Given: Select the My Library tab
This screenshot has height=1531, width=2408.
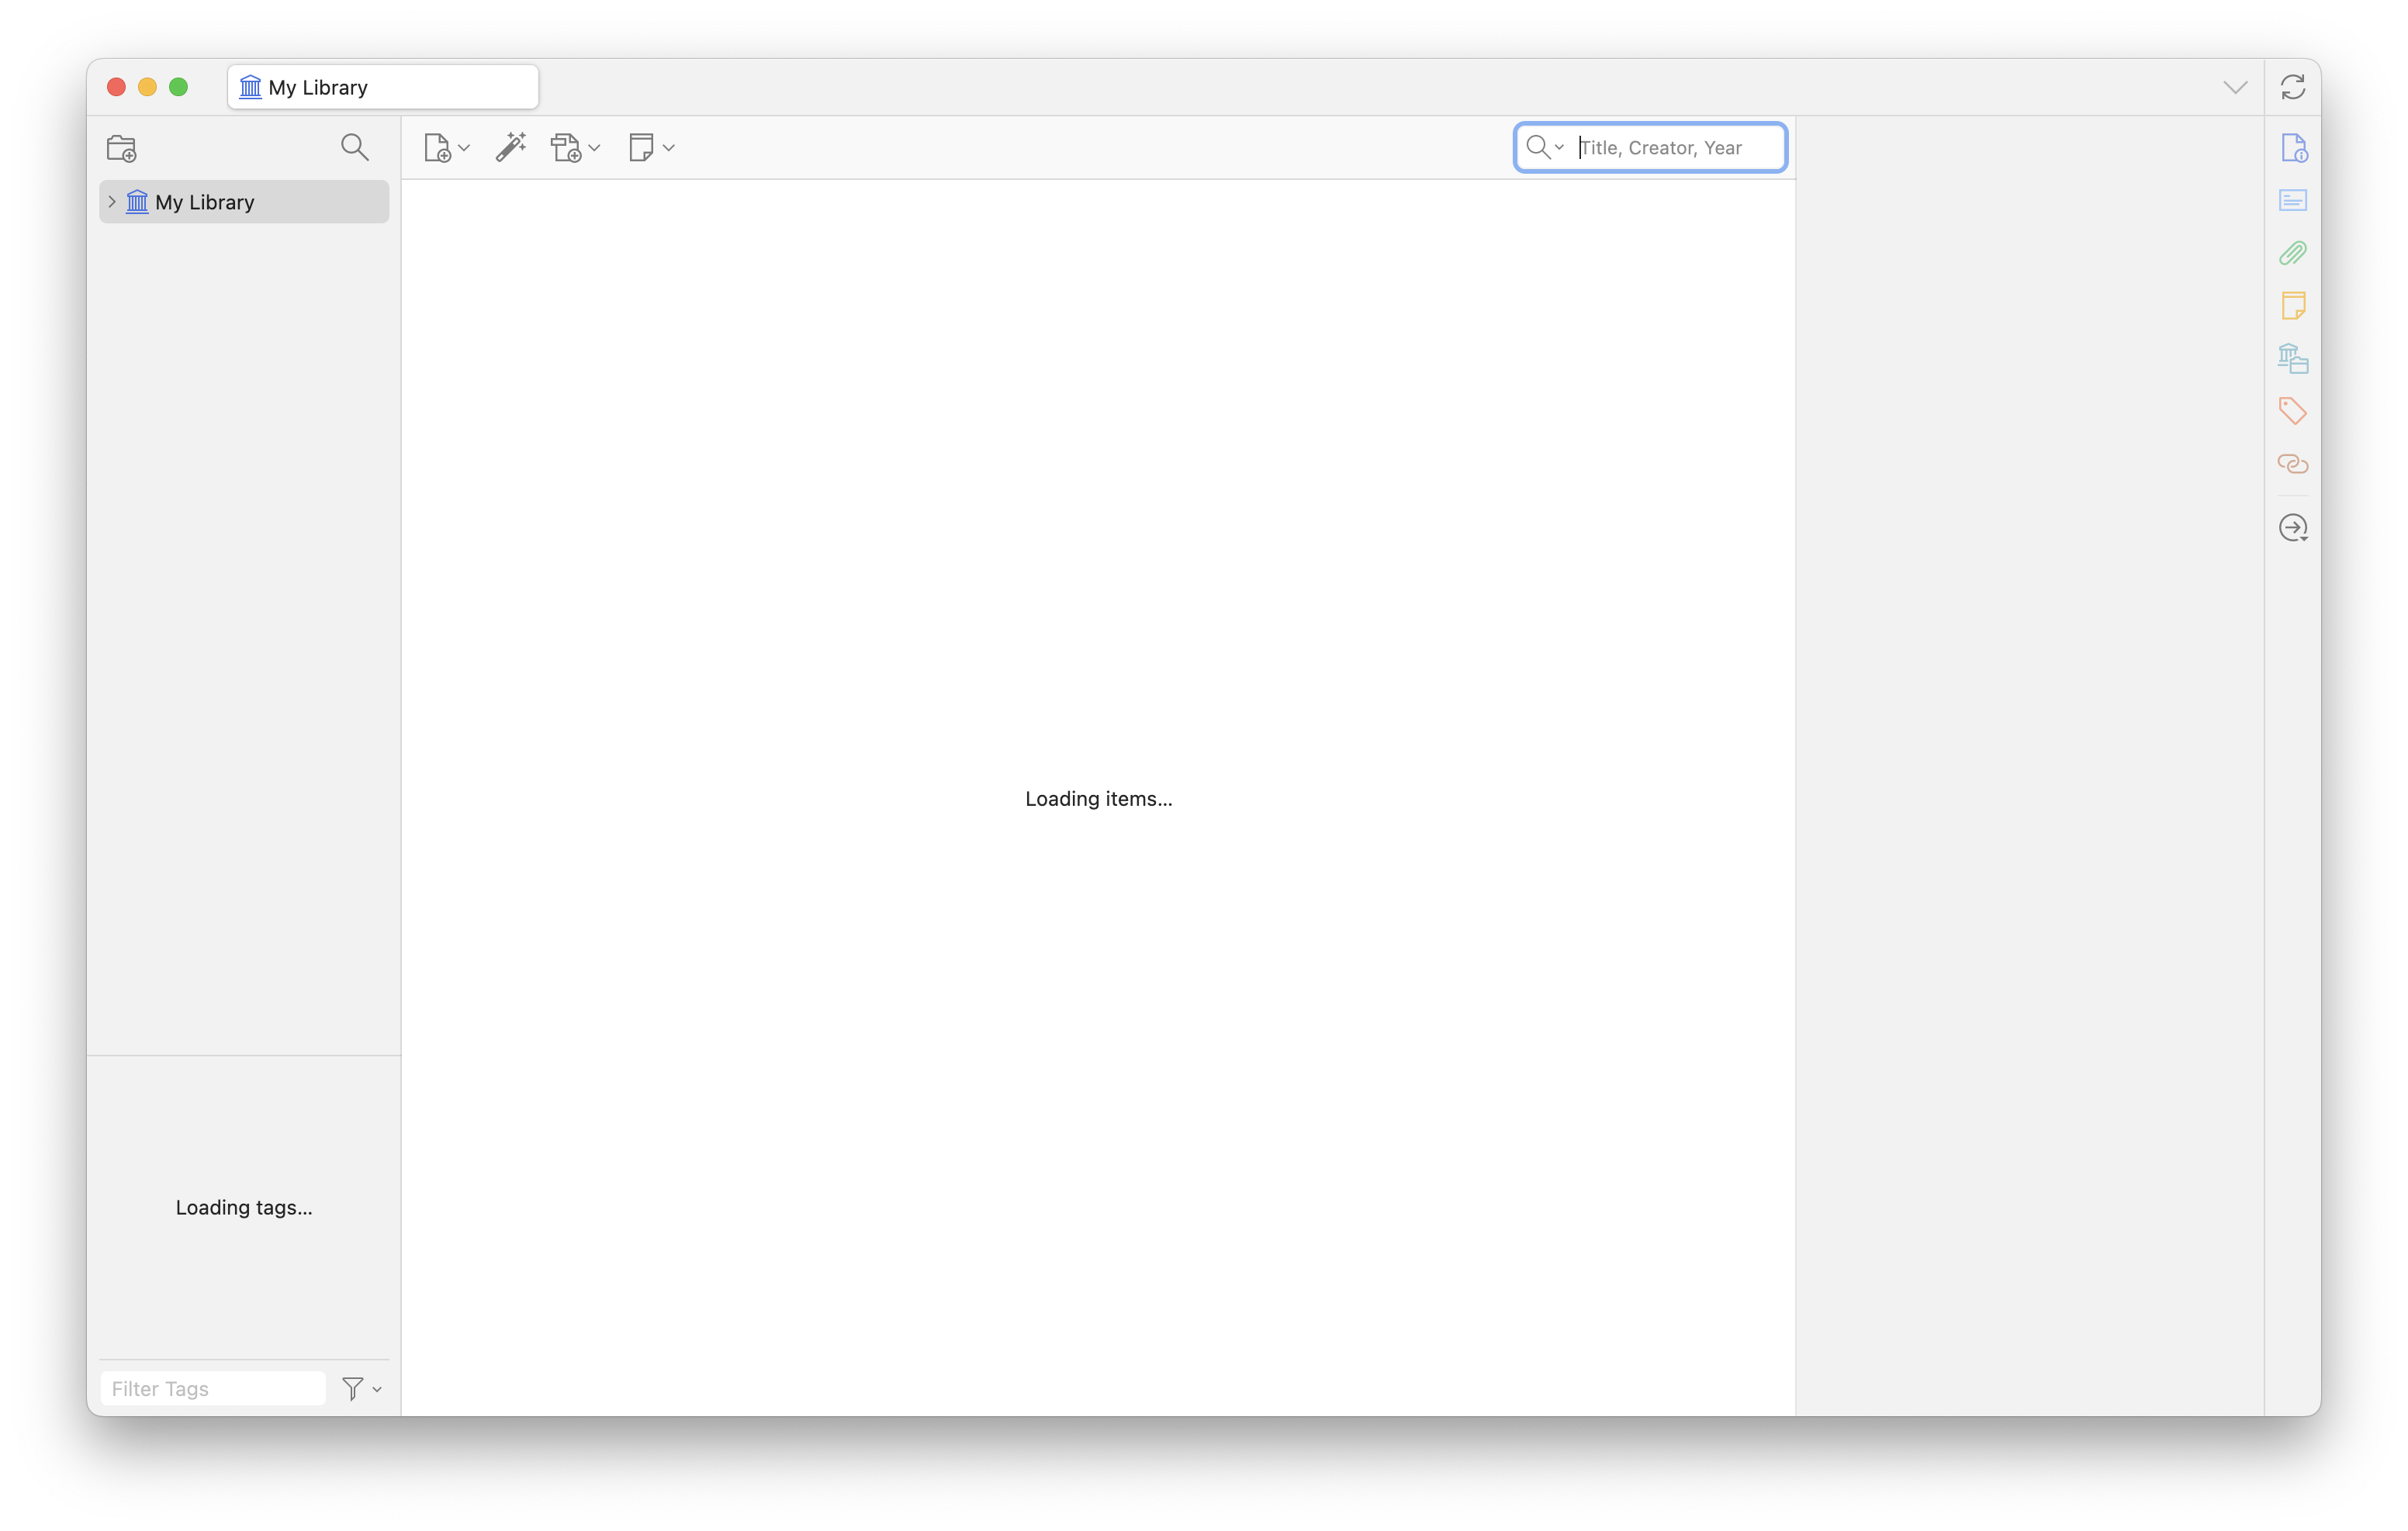Looking at the screenshot, I should (383, 87).
